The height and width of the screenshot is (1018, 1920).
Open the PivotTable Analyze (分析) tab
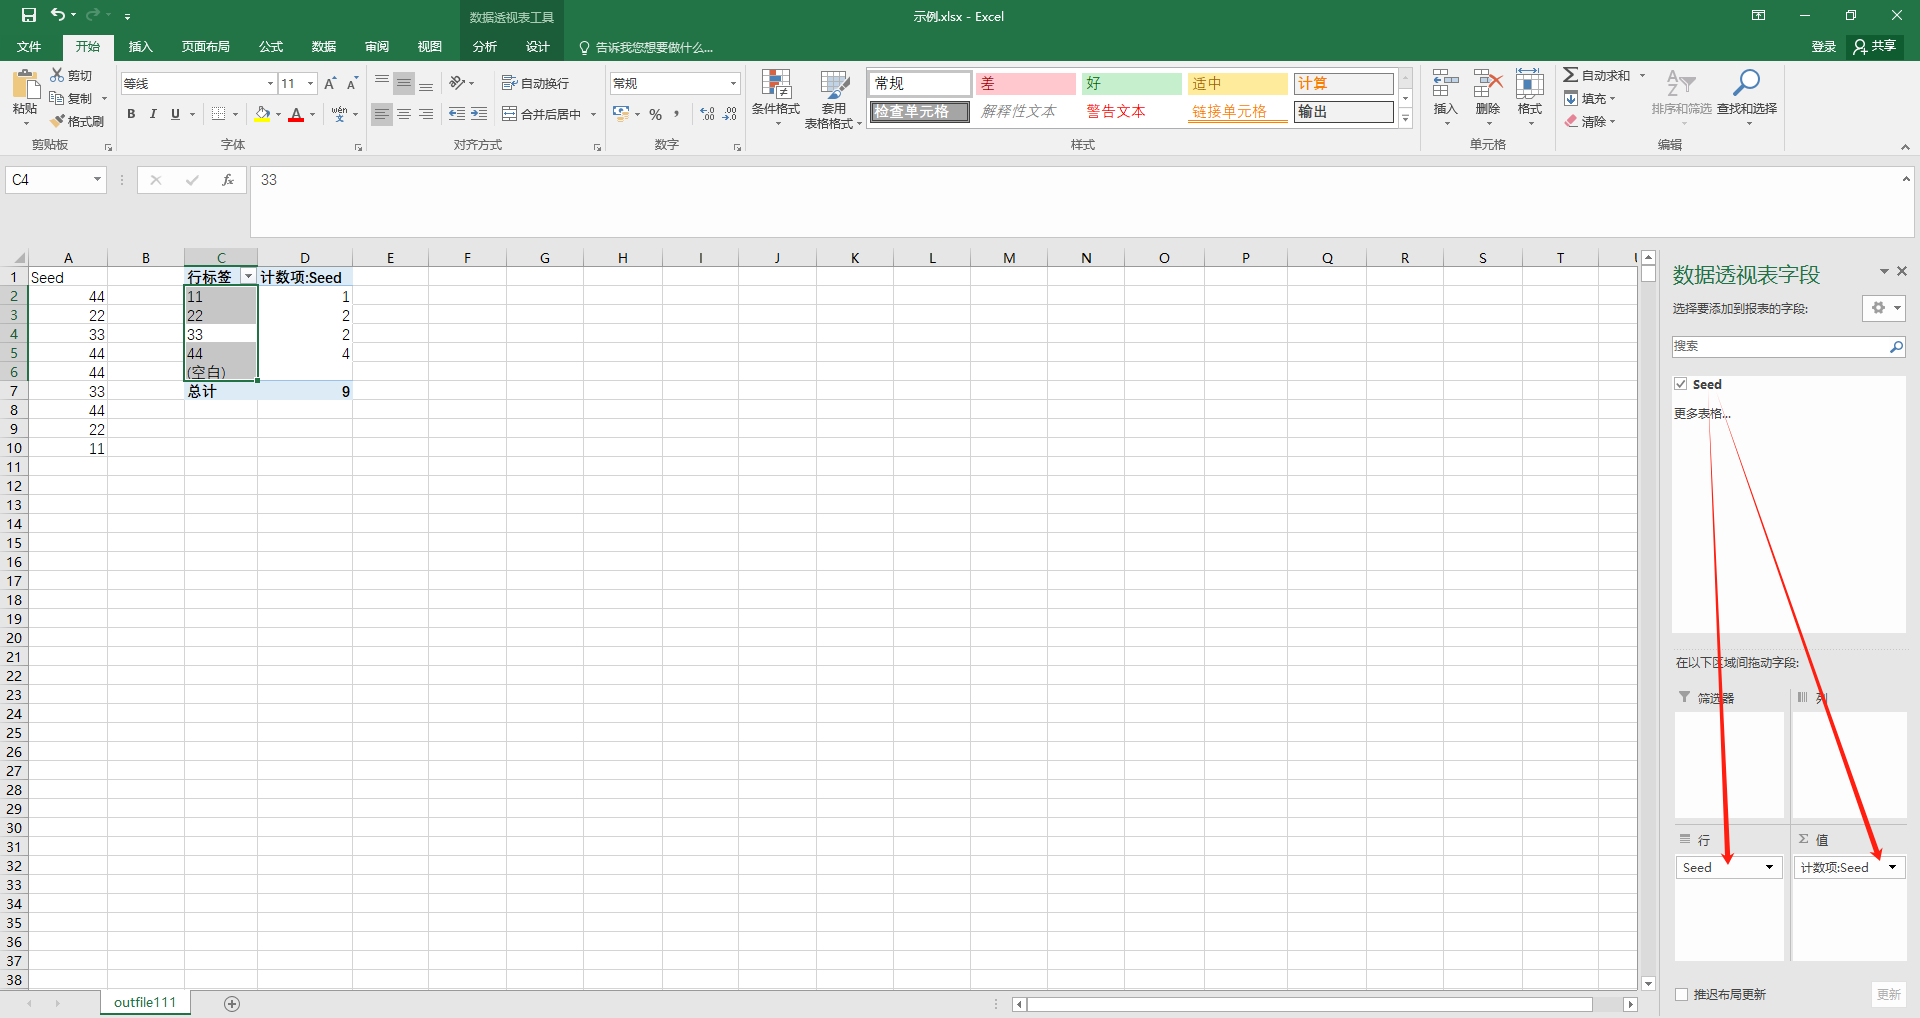pyautogui.click(x=484, y=47)
